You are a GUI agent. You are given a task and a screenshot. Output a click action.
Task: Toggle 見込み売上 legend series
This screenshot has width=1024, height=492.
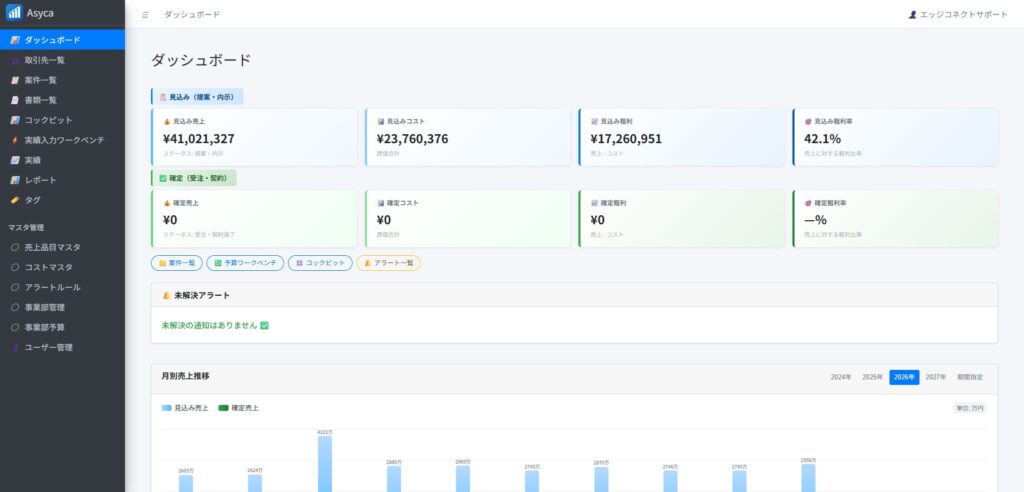click(184, 408)
